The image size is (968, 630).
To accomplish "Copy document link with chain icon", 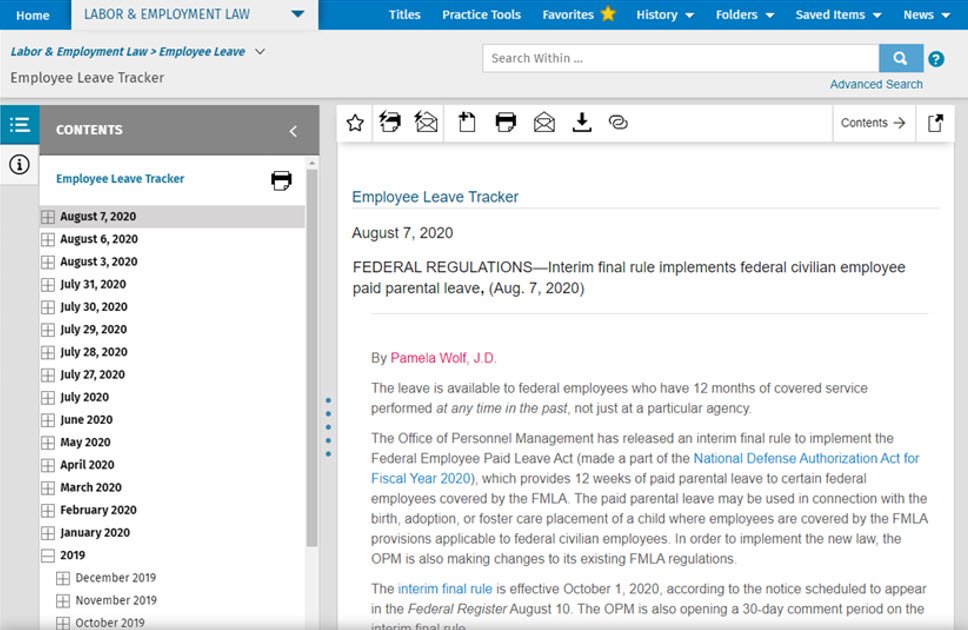I will click(618, 122).
